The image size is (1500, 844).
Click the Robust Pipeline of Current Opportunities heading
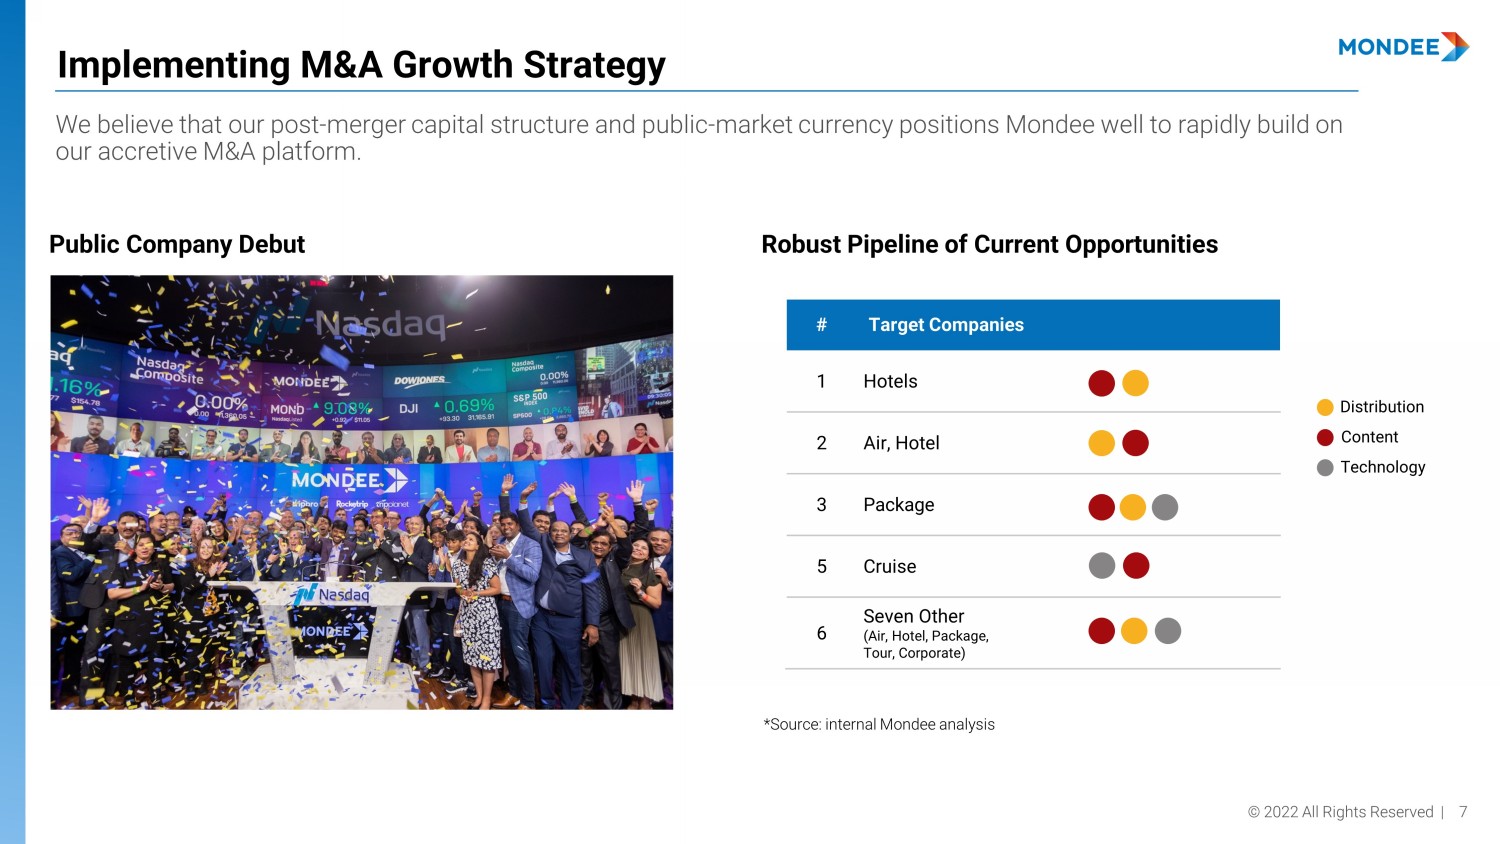pyautogui.click(x=989, y=245)
